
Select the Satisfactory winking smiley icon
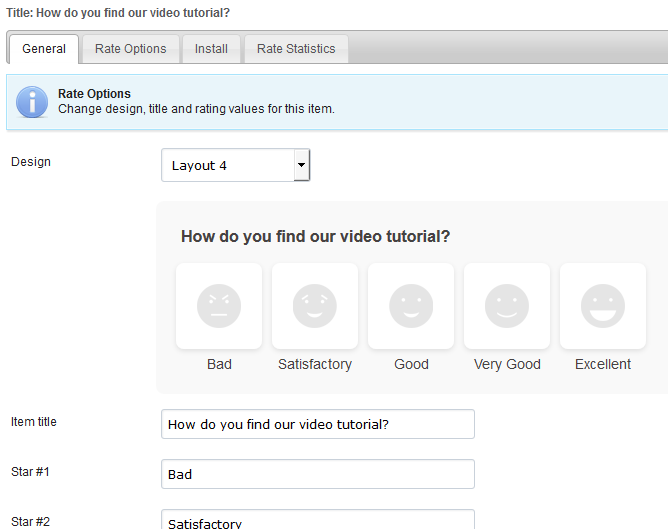click(x=315, y=306)
